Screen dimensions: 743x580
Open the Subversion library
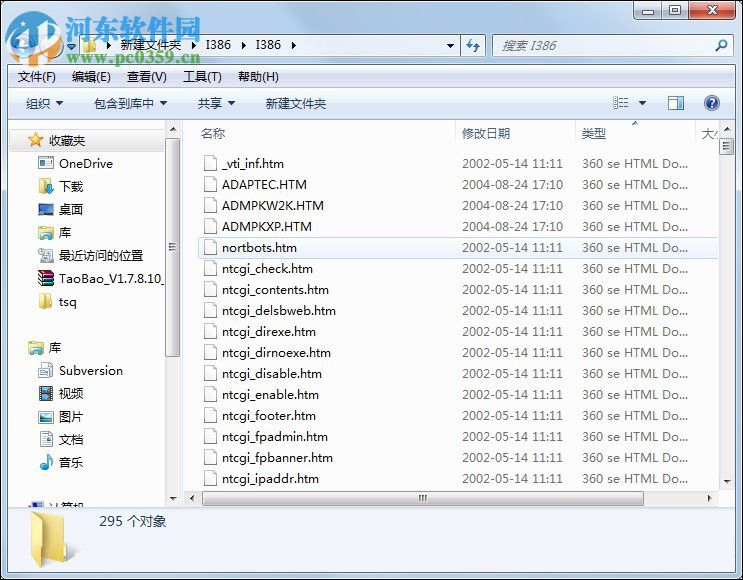click(x=91, y=371)
